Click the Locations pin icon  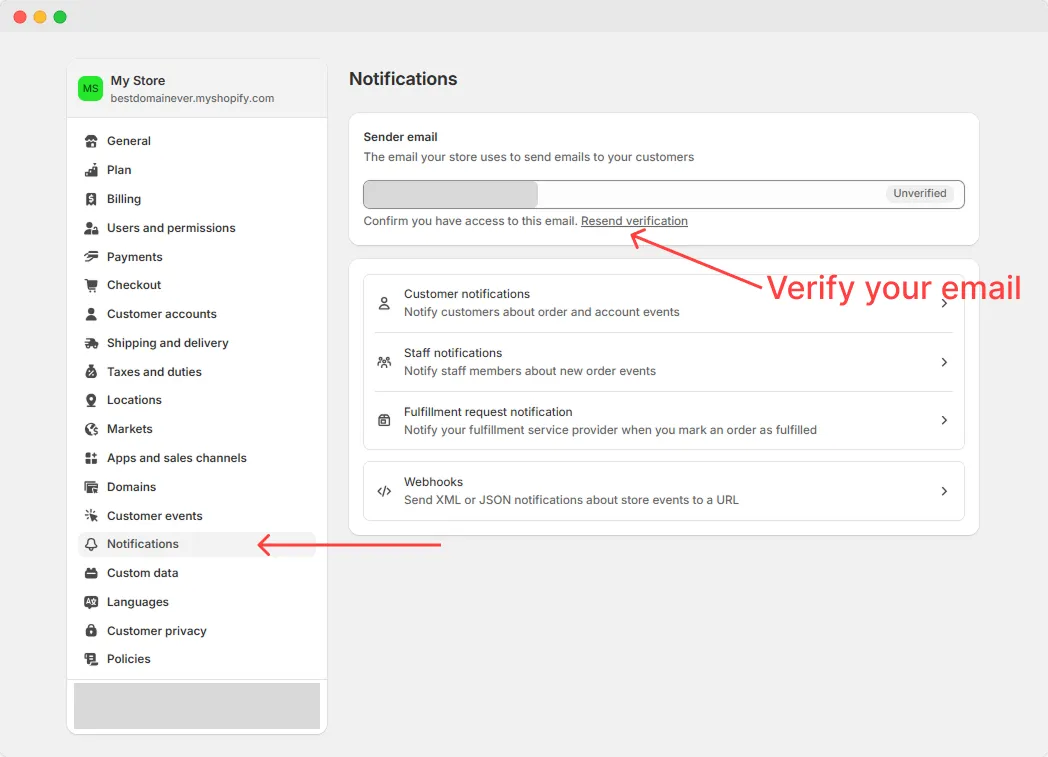pyautogui.click(x=92, y=400)
